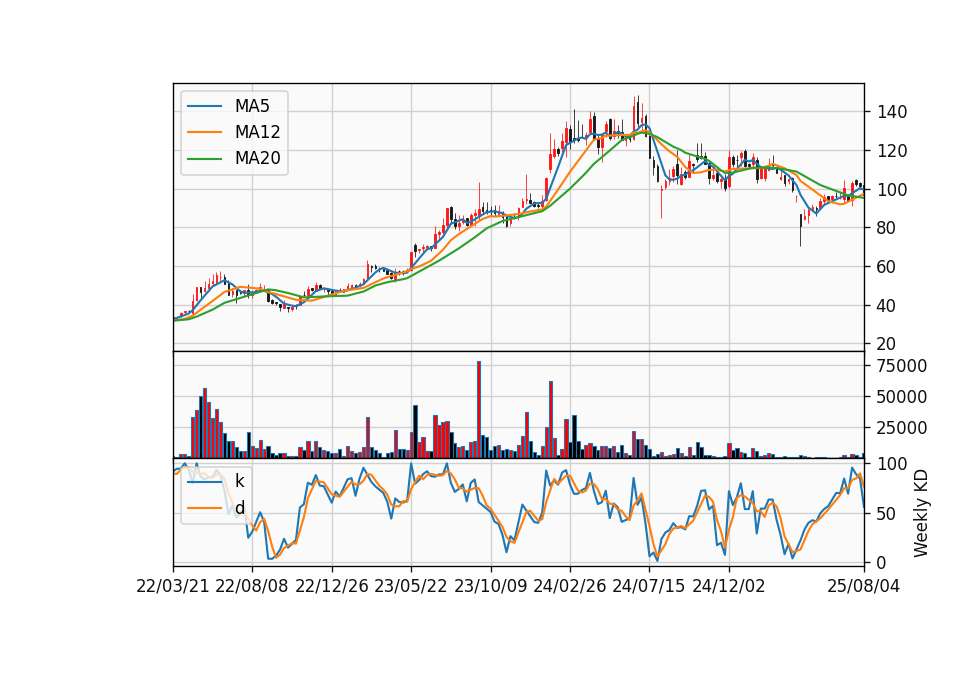Click the 22/08/08 date tick label
Viewport: 960px width, 690px height.
tap(252, 587)
